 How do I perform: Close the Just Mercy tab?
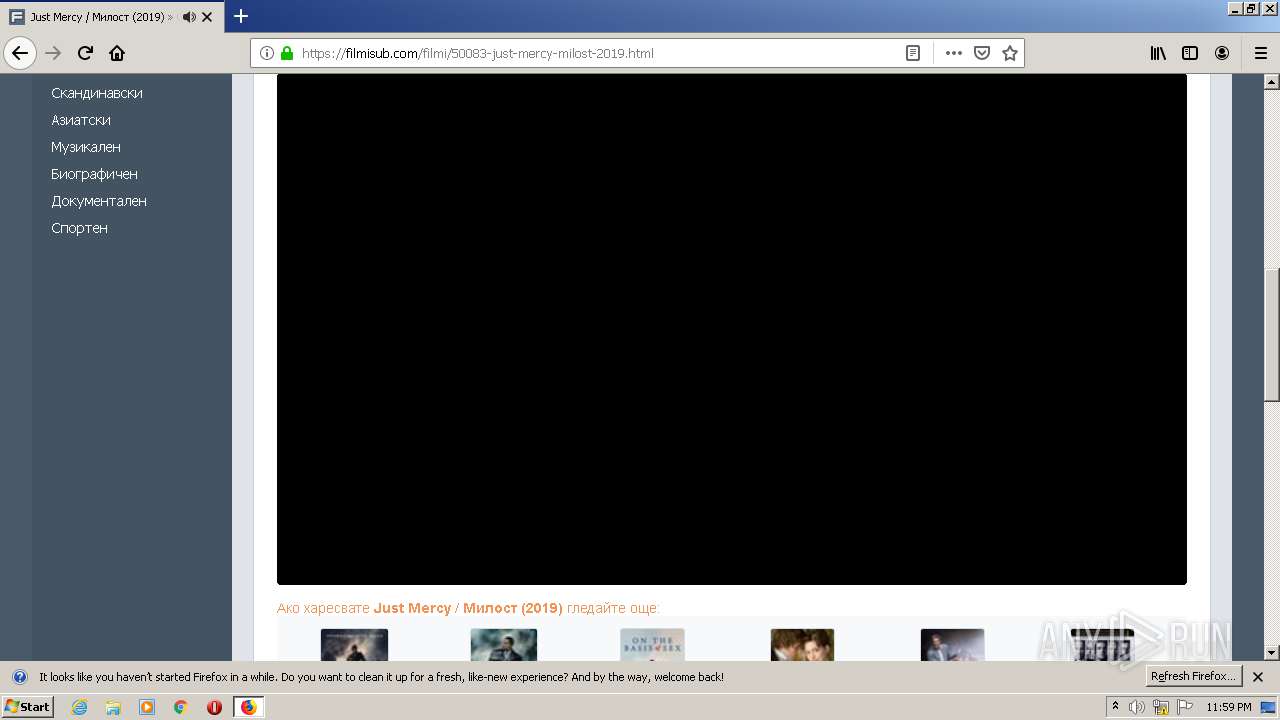tap(207, 17)
